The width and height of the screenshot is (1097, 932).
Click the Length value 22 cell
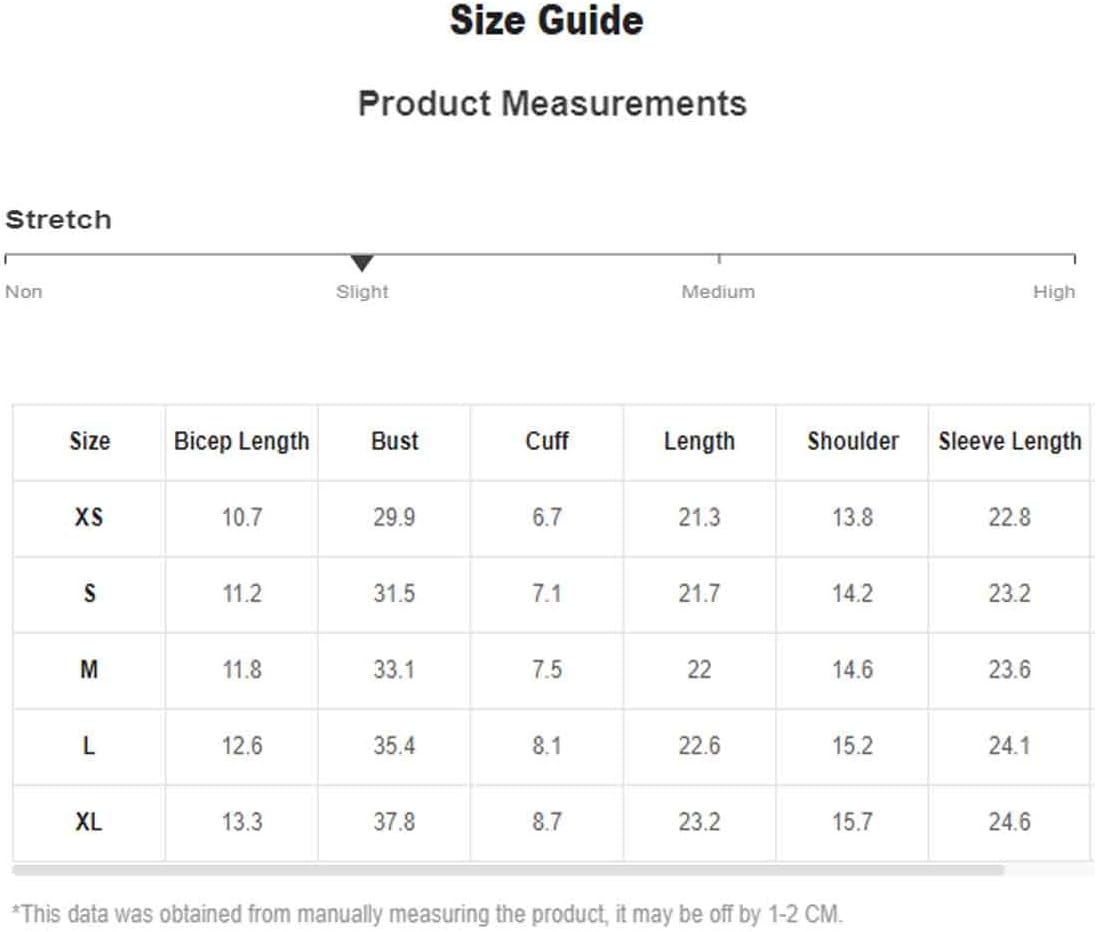(x=700, y=670)
